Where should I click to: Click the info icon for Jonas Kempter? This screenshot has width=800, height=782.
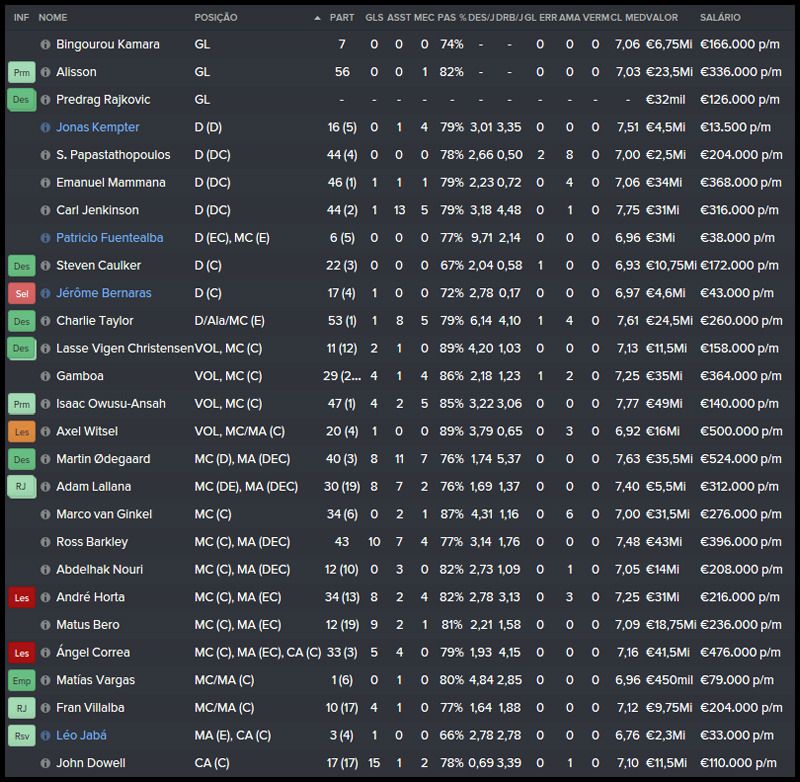(45, 128)
